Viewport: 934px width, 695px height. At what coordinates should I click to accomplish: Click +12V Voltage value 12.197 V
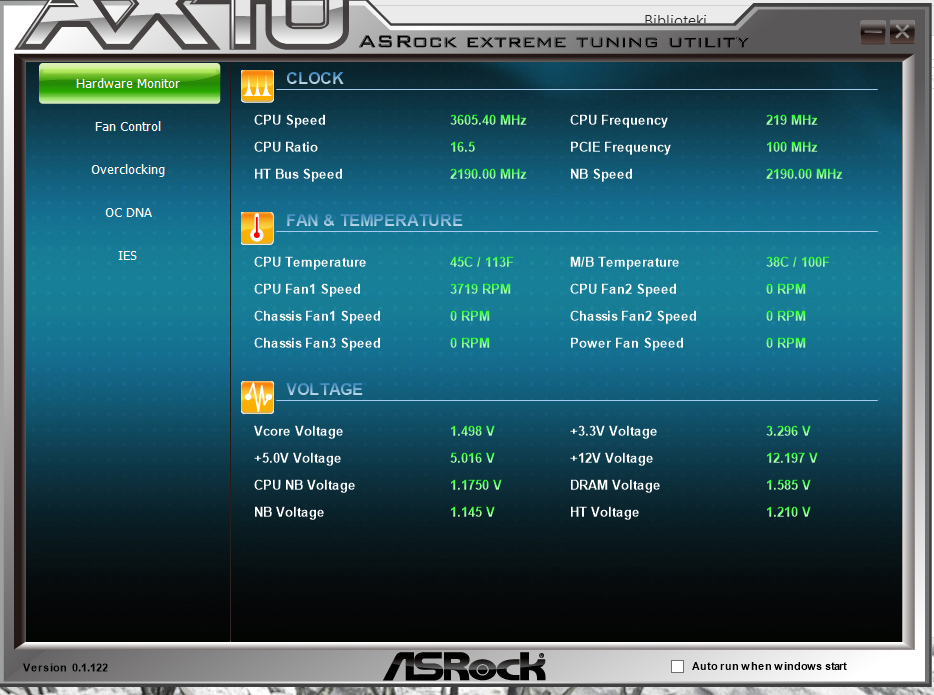tap(792, 458)
